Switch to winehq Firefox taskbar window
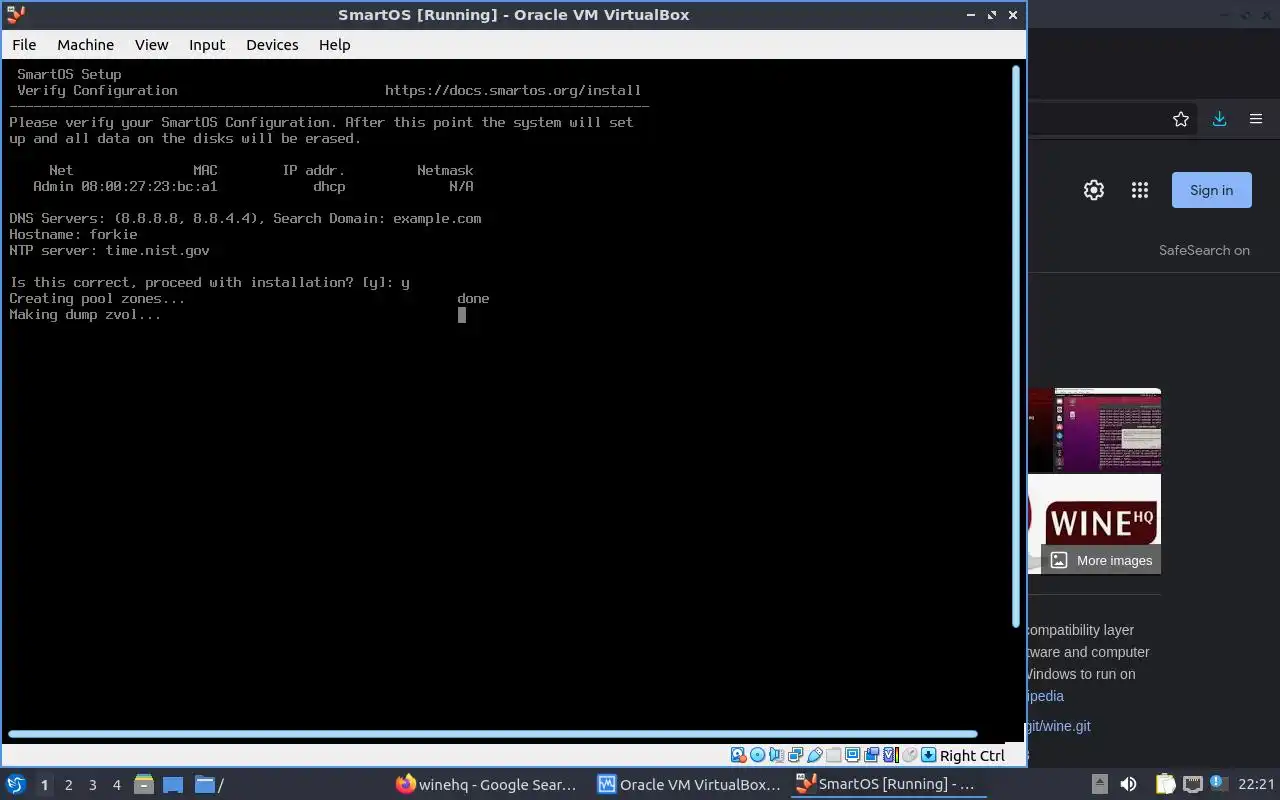The image size is (1280, 800). pyautogui.click(x=487, y=784)
